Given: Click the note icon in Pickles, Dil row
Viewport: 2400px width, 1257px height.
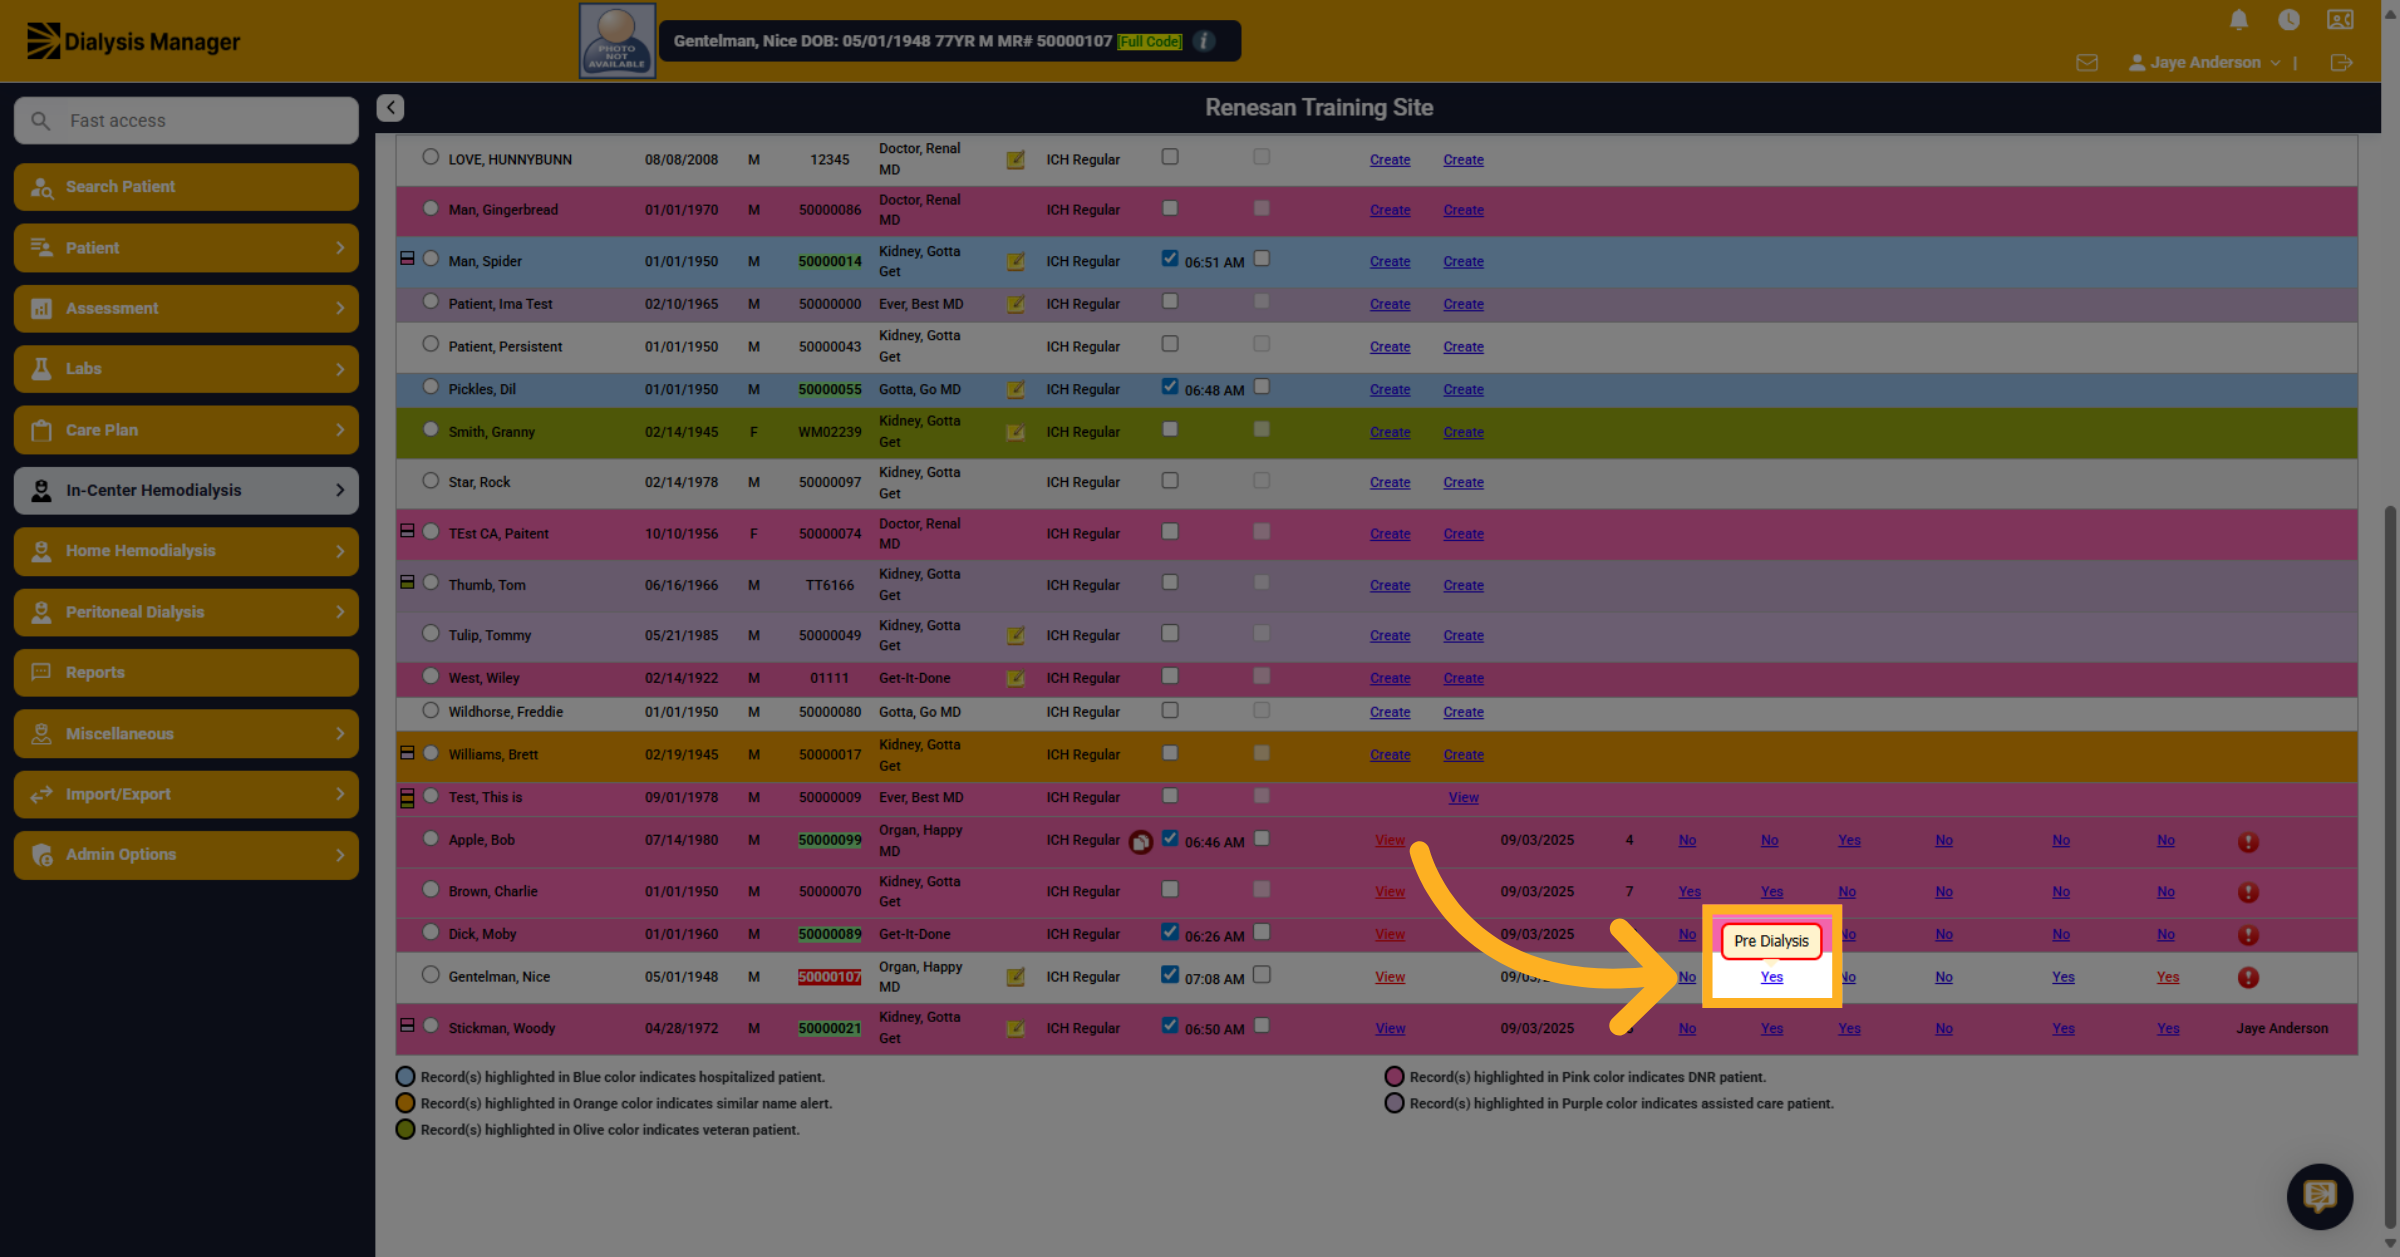Looking at the screenshot, I should click(x=1015, y=390).
